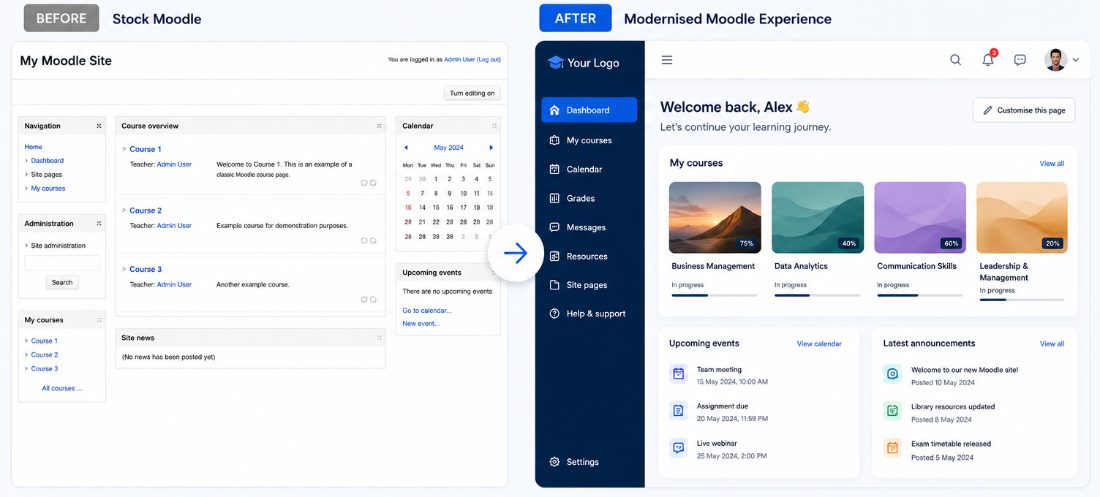Open notifications bell icon
Screen dimensions: 1100x497
[x=988, y=60]
